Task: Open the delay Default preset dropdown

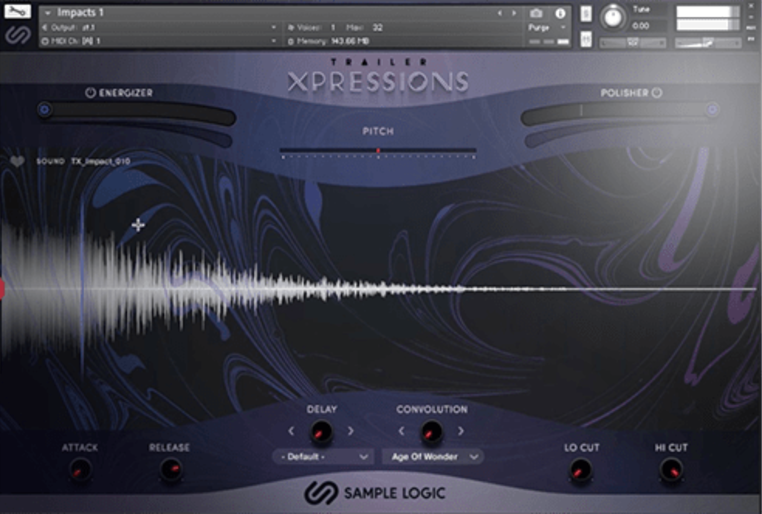Action: coord(321,457)
